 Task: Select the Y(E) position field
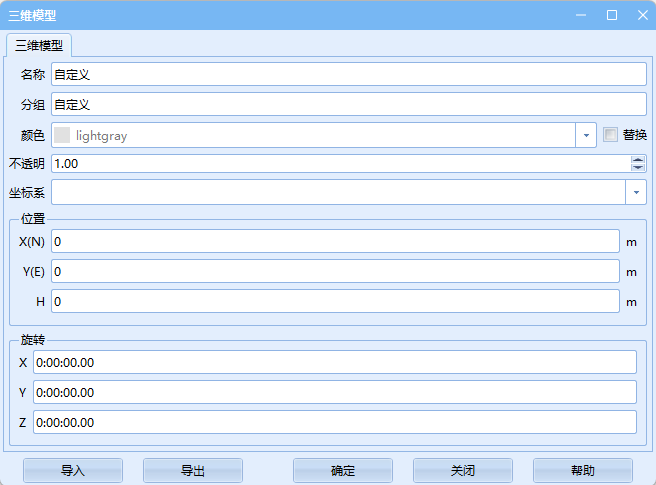[x=335, y=272]
